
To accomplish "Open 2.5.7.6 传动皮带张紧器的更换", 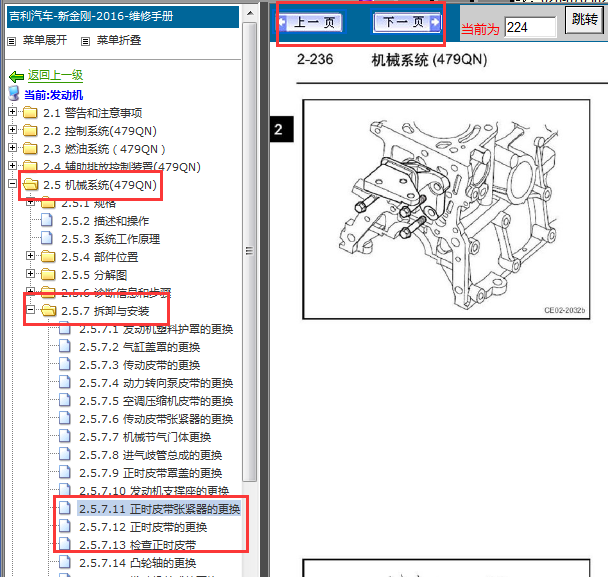I will (156, 419).
